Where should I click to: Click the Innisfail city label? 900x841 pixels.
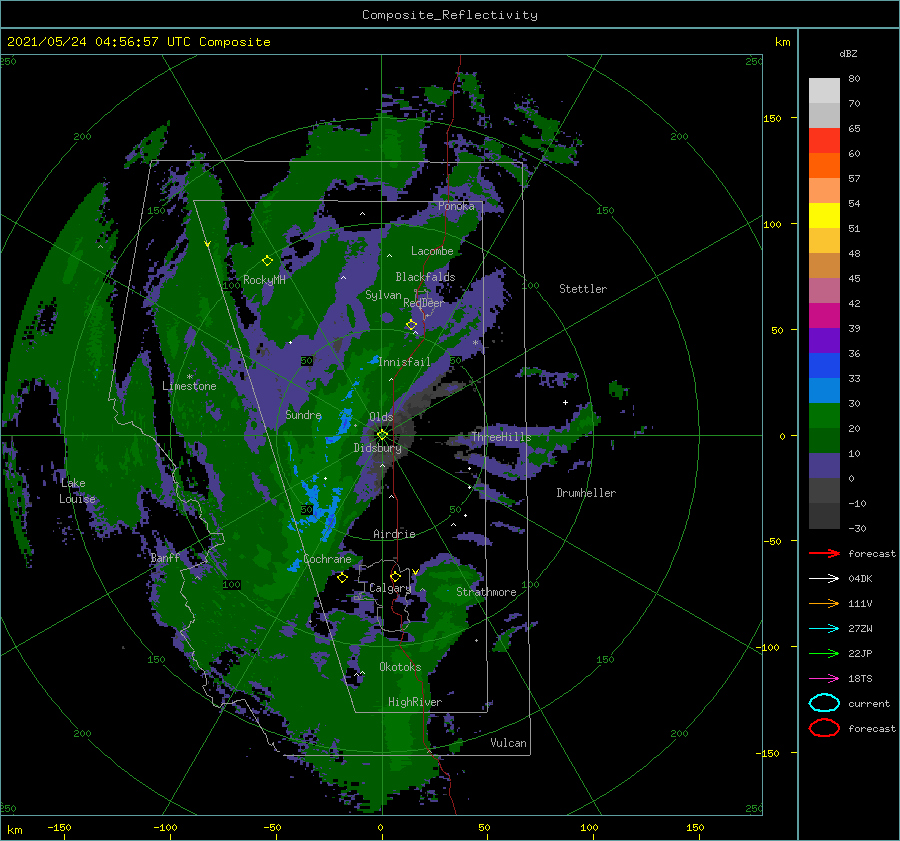tap(404, 362)
